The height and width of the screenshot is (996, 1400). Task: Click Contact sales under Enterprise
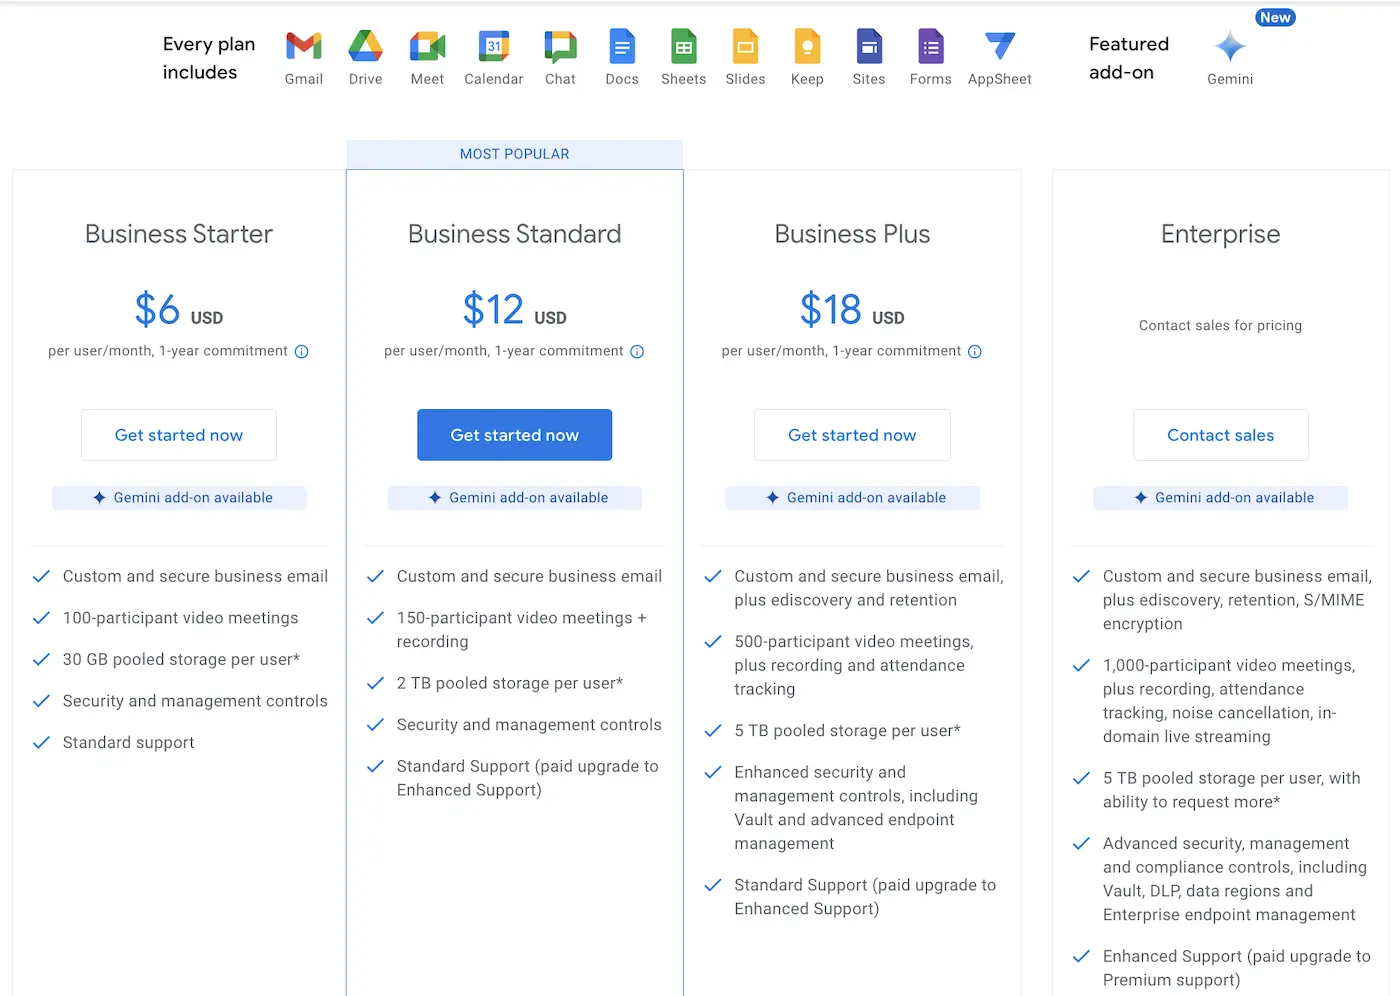1220,435
